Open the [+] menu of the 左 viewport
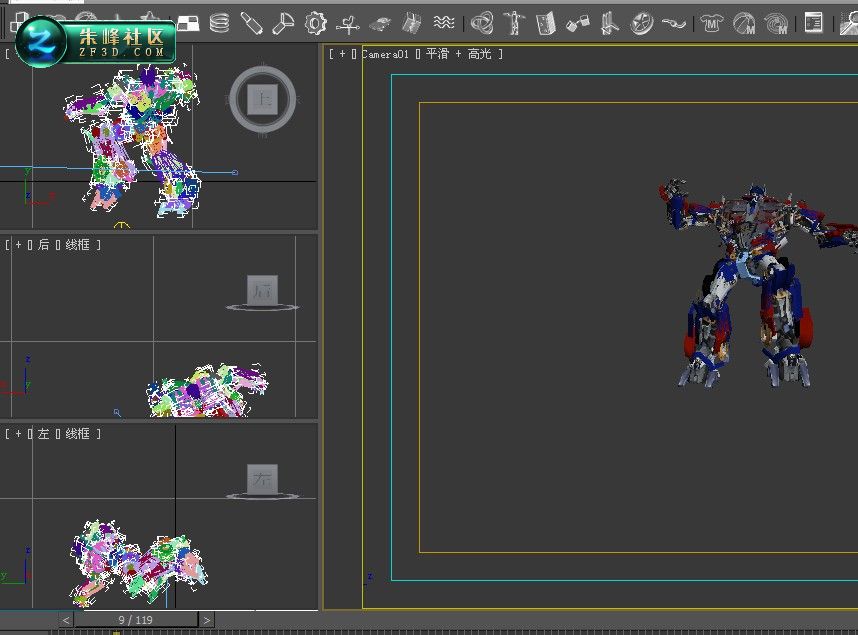This screenshot has height=635, width=858. [19, 434]
